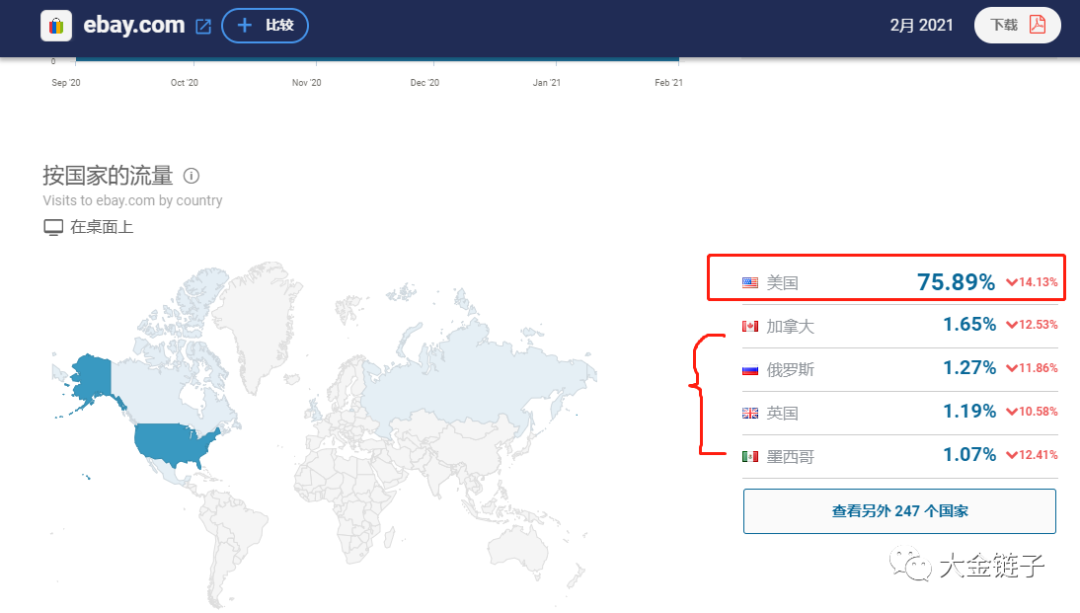Image resolution: width=1080 pixels, height=613 pixels.
Task: Click the Russia flag icon
Action: tap(750, 368)
